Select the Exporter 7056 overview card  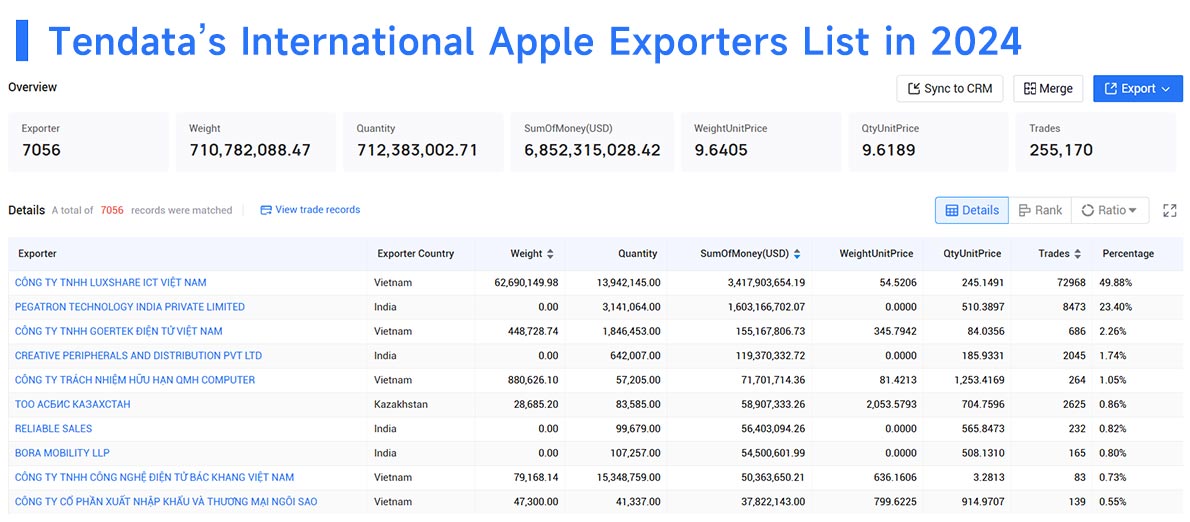click(x=88, y=142)
